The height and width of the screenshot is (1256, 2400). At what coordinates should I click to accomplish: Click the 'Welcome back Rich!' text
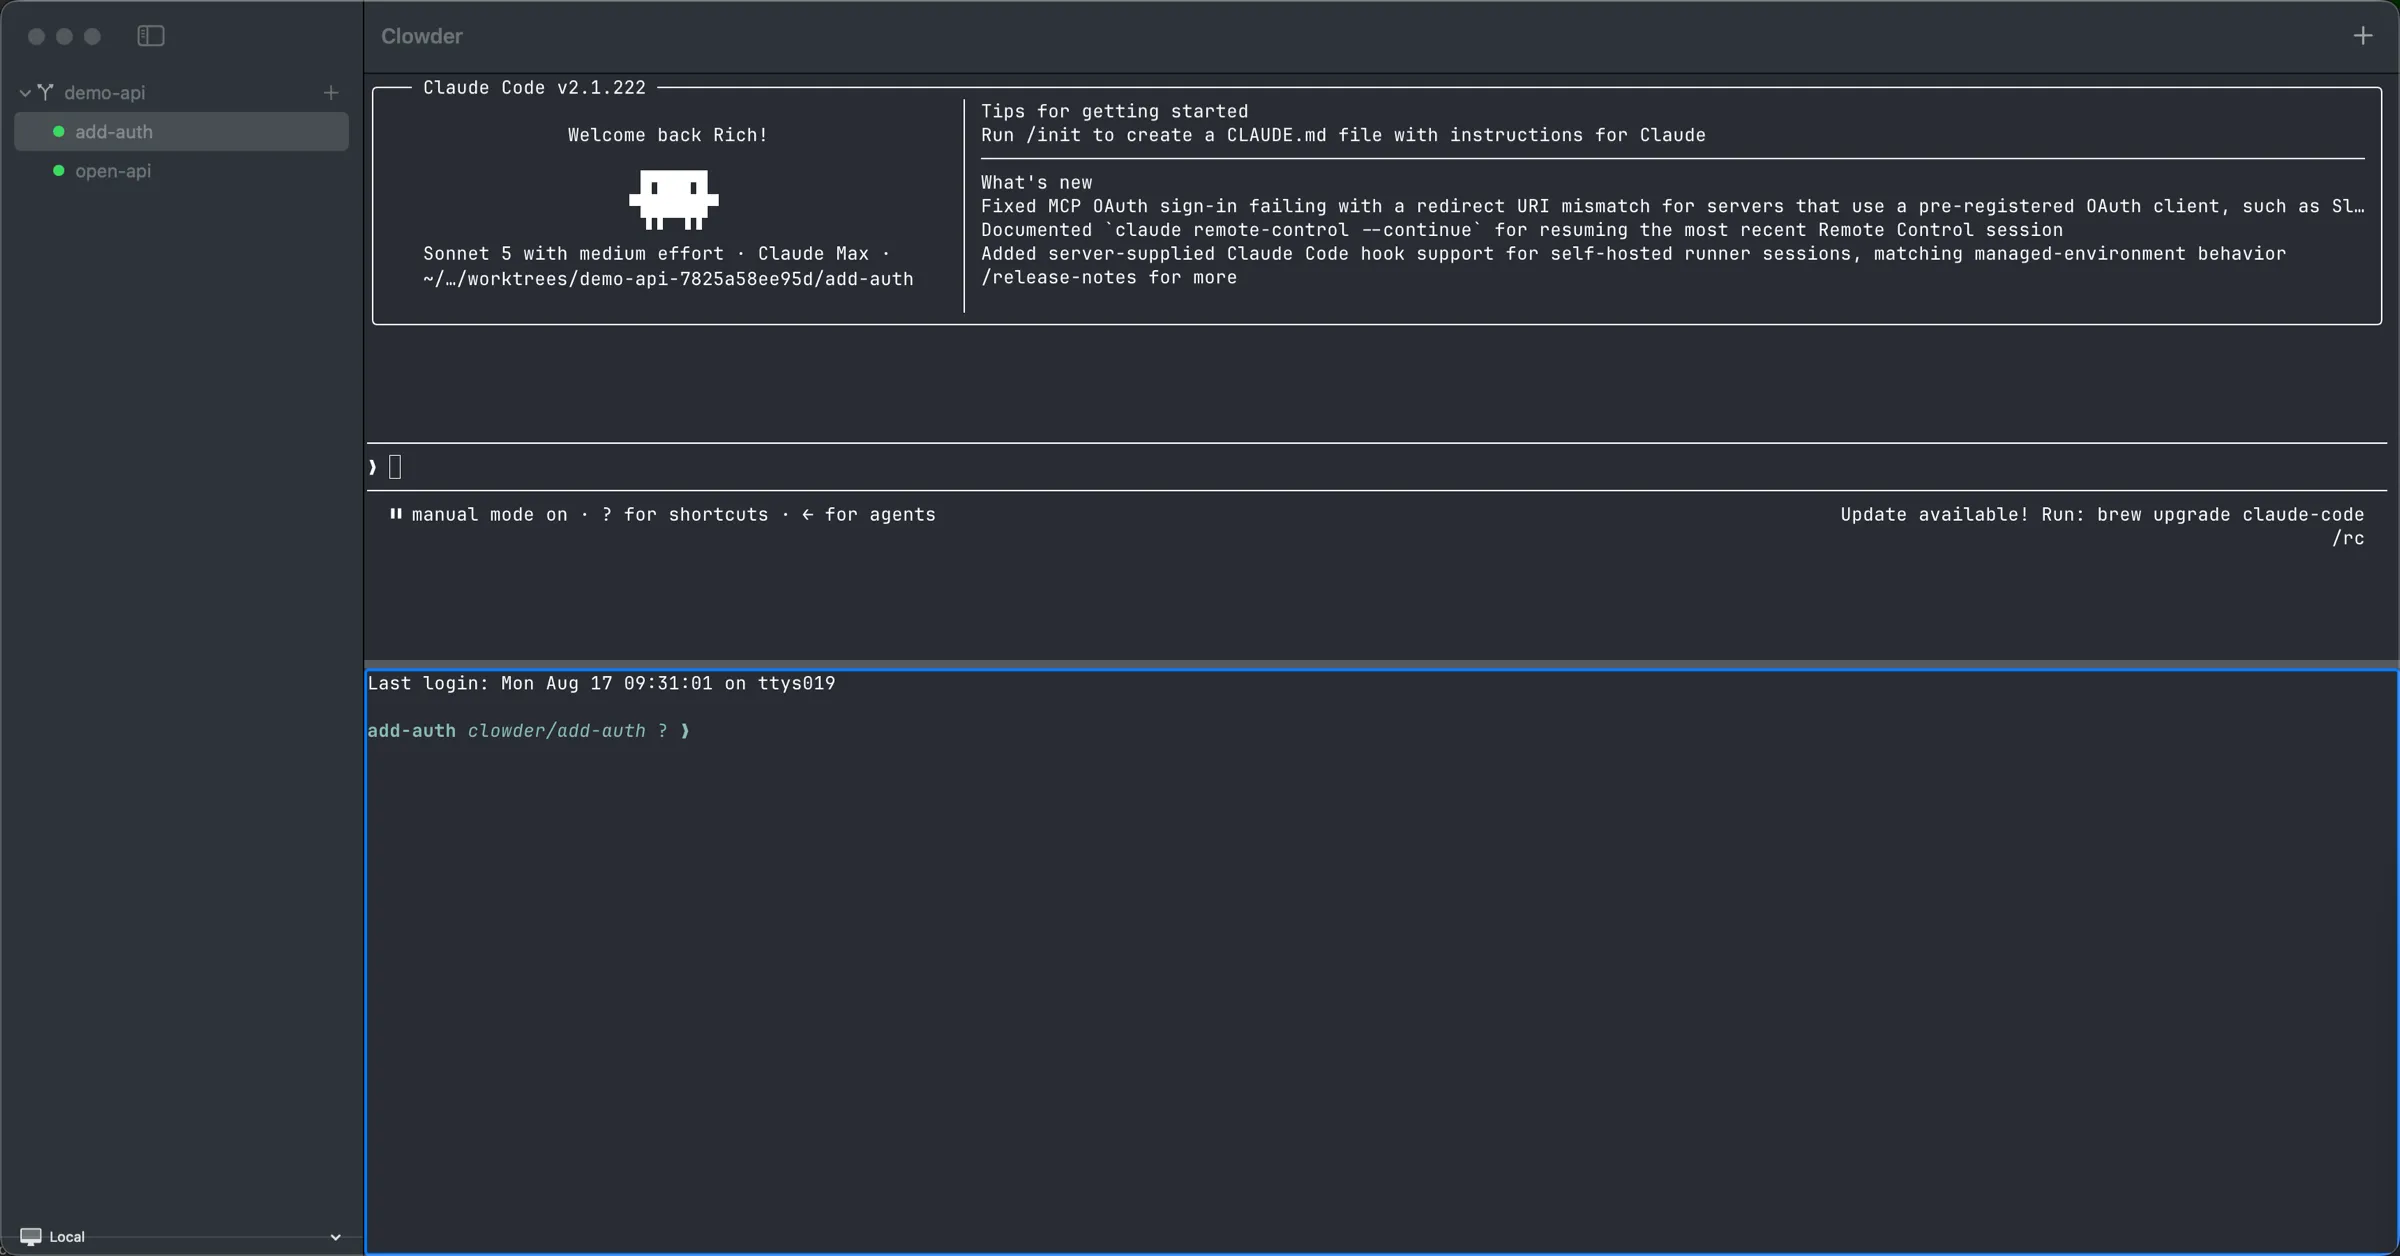tap(668, 135)
